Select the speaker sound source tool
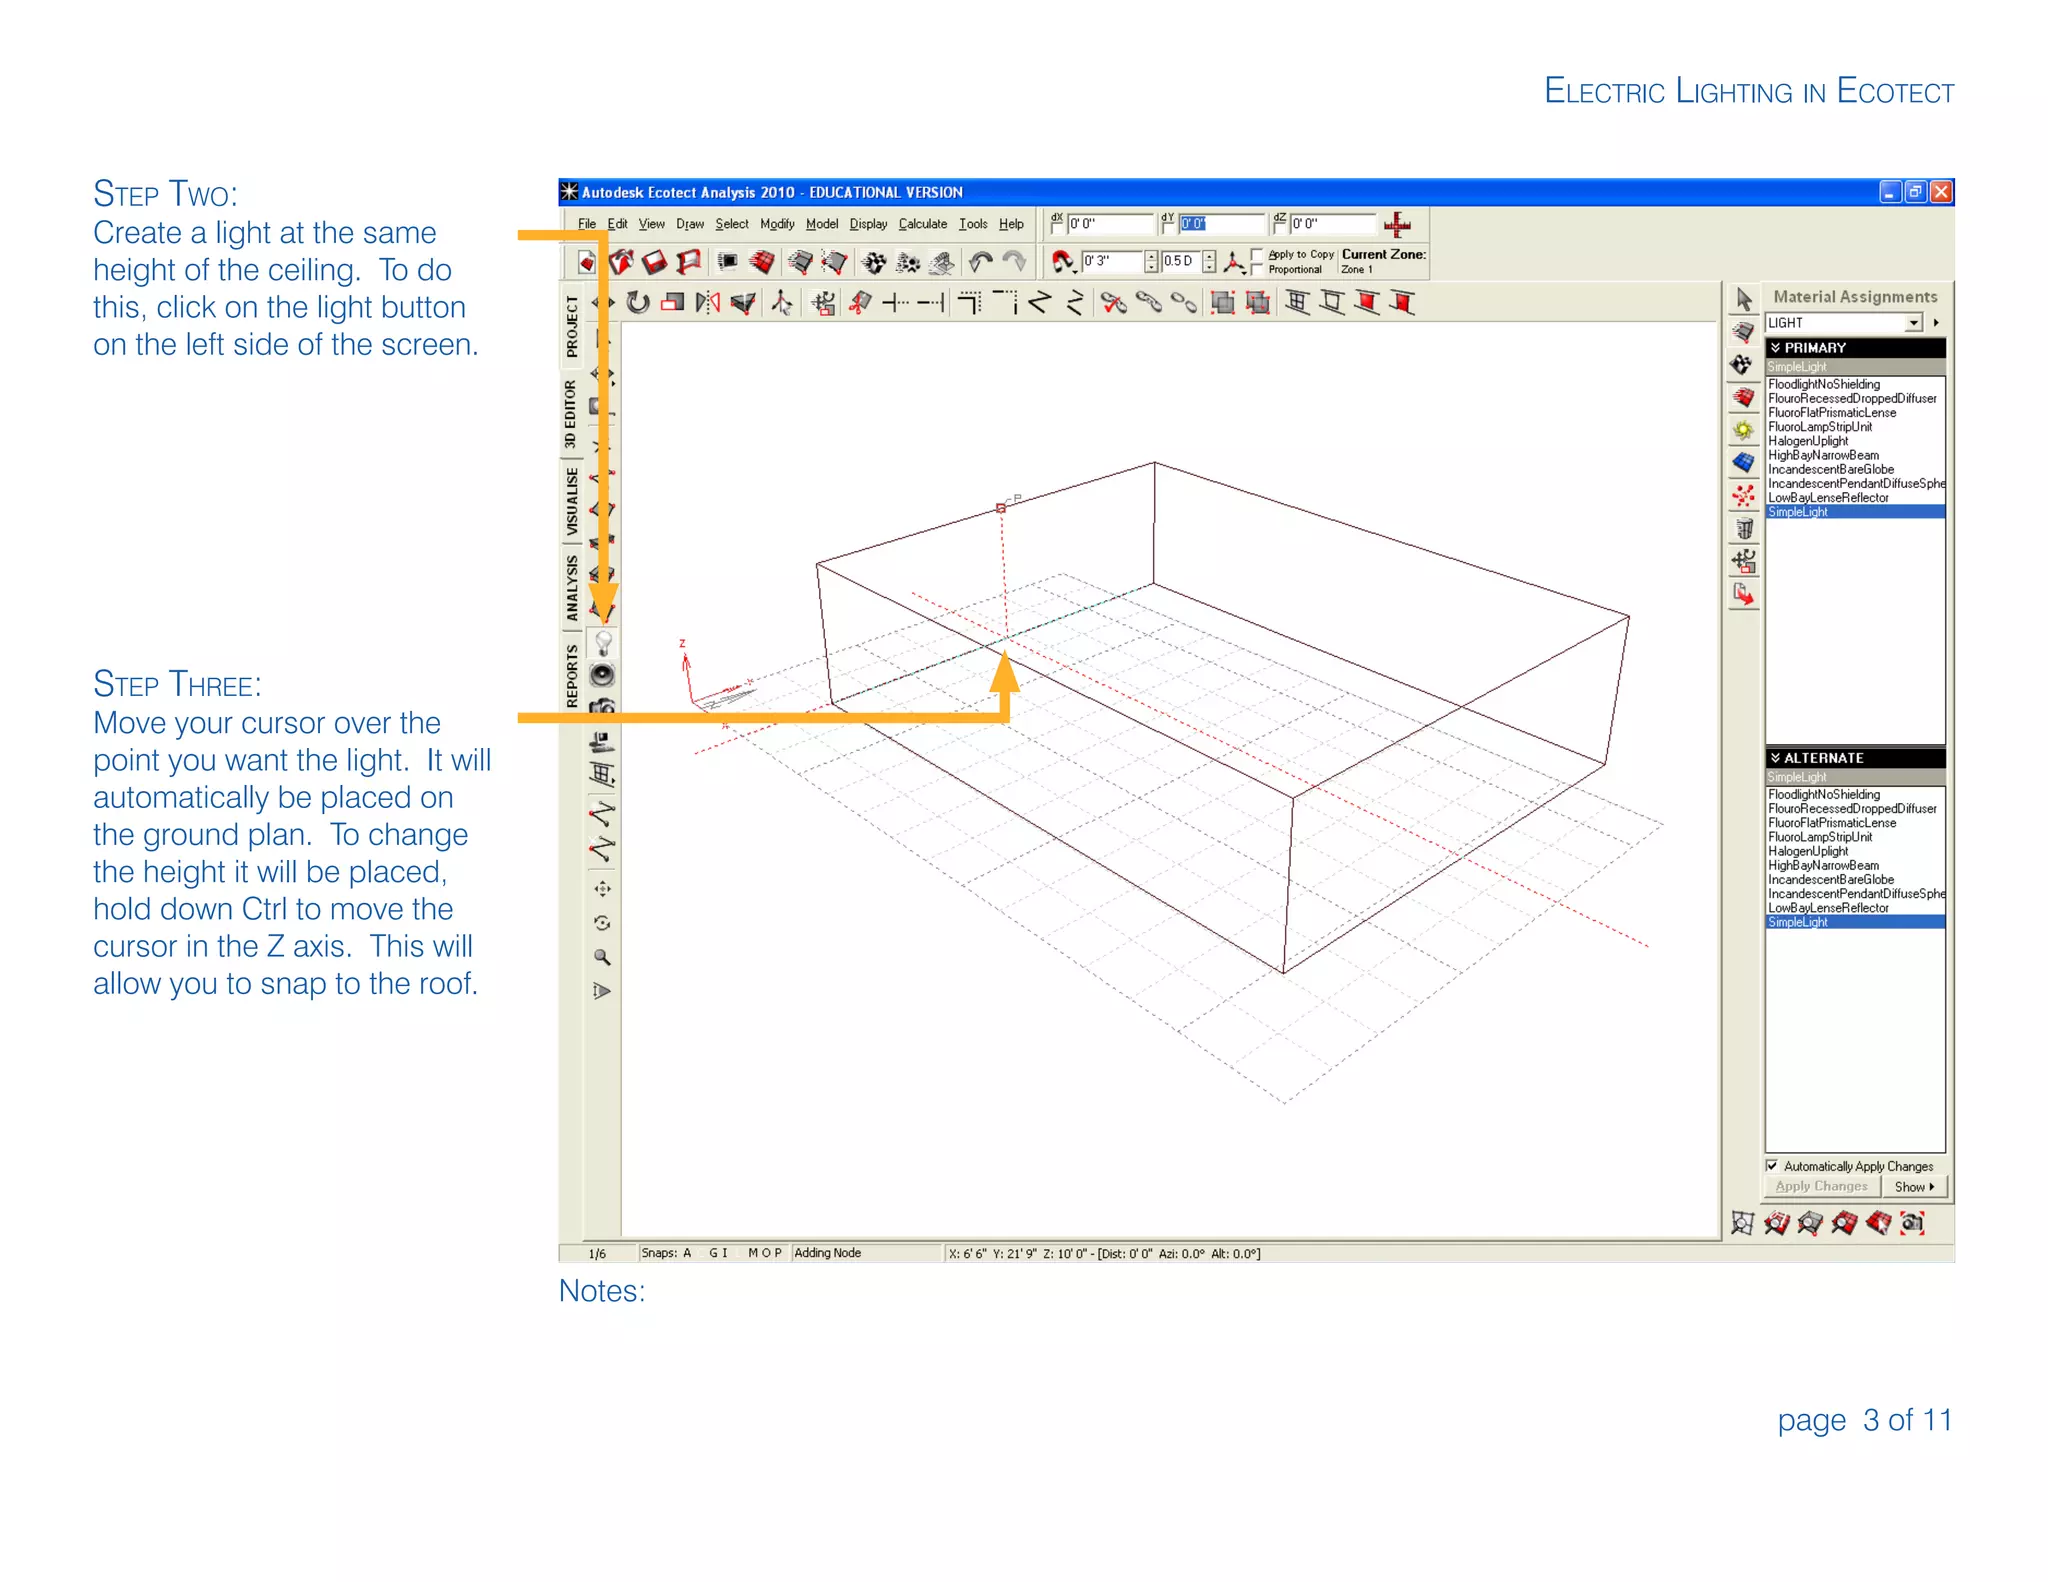The height and width of the screenshot is (1582, 2048). pos(602,675)
